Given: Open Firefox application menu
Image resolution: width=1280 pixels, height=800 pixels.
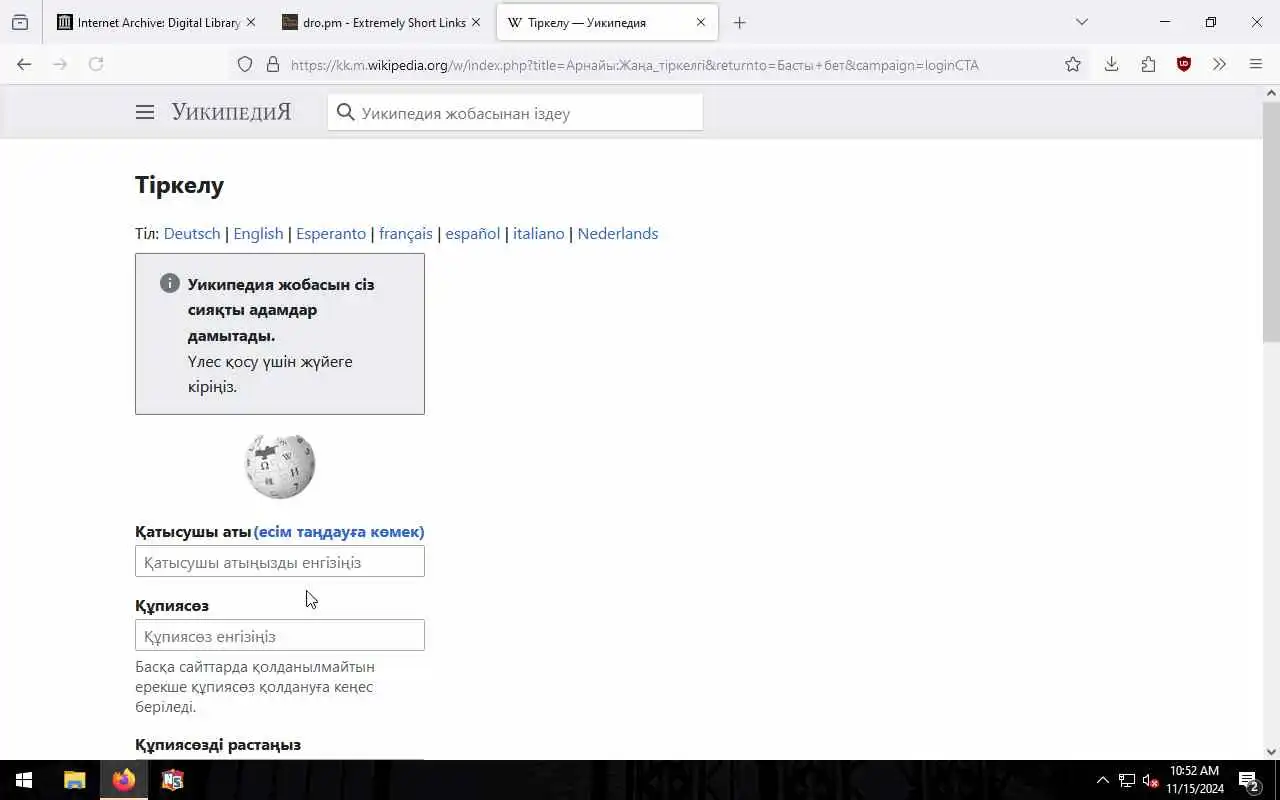Looking at the screenshot, I should pyautogui.click(x=1256, y=64).
